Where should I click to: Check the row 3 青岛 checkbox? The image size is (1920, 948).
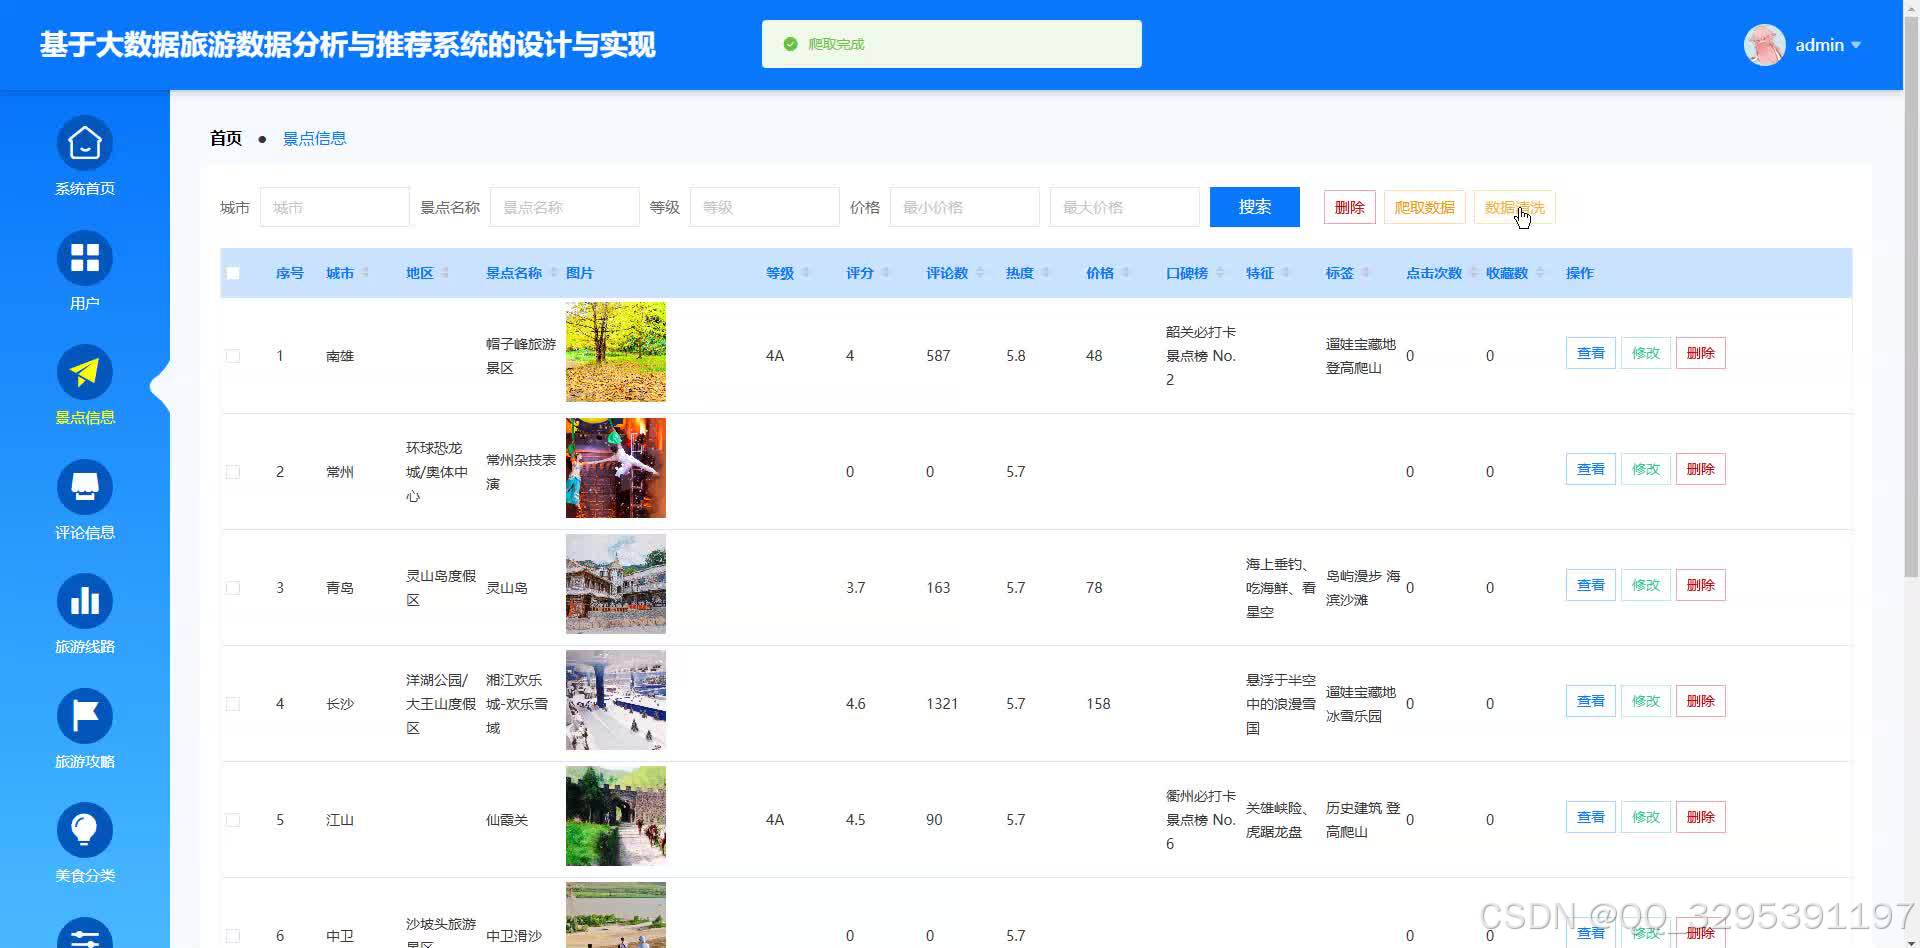[x=233, y=588]
